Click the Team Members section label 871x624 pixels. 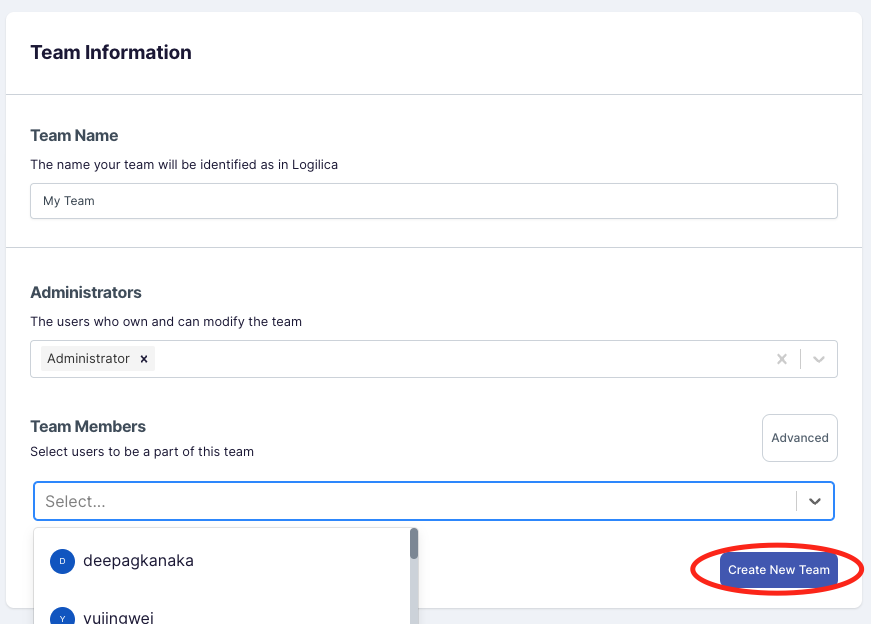click(88, 427)
